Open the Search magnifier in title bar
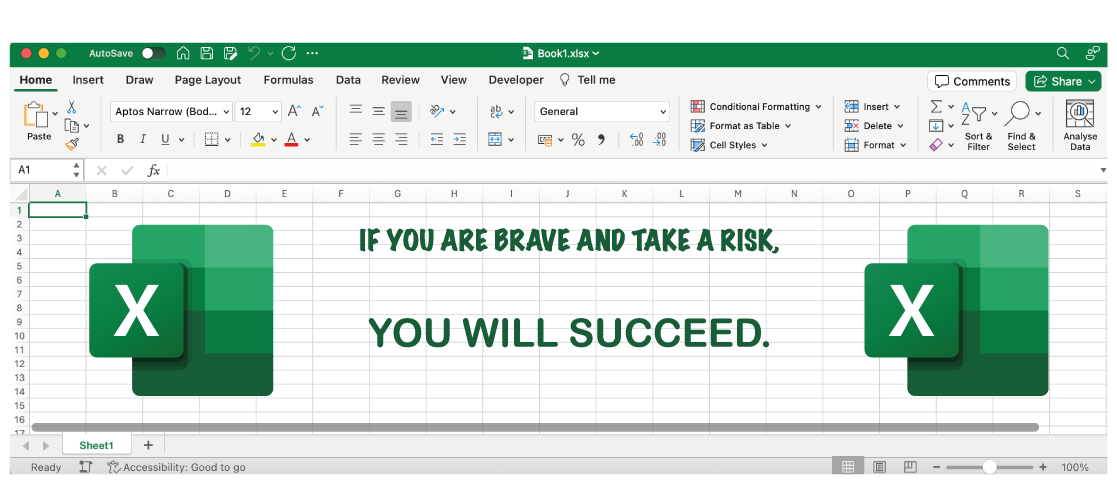This screenshot has height=482, width=1117. click(1062, 53)
